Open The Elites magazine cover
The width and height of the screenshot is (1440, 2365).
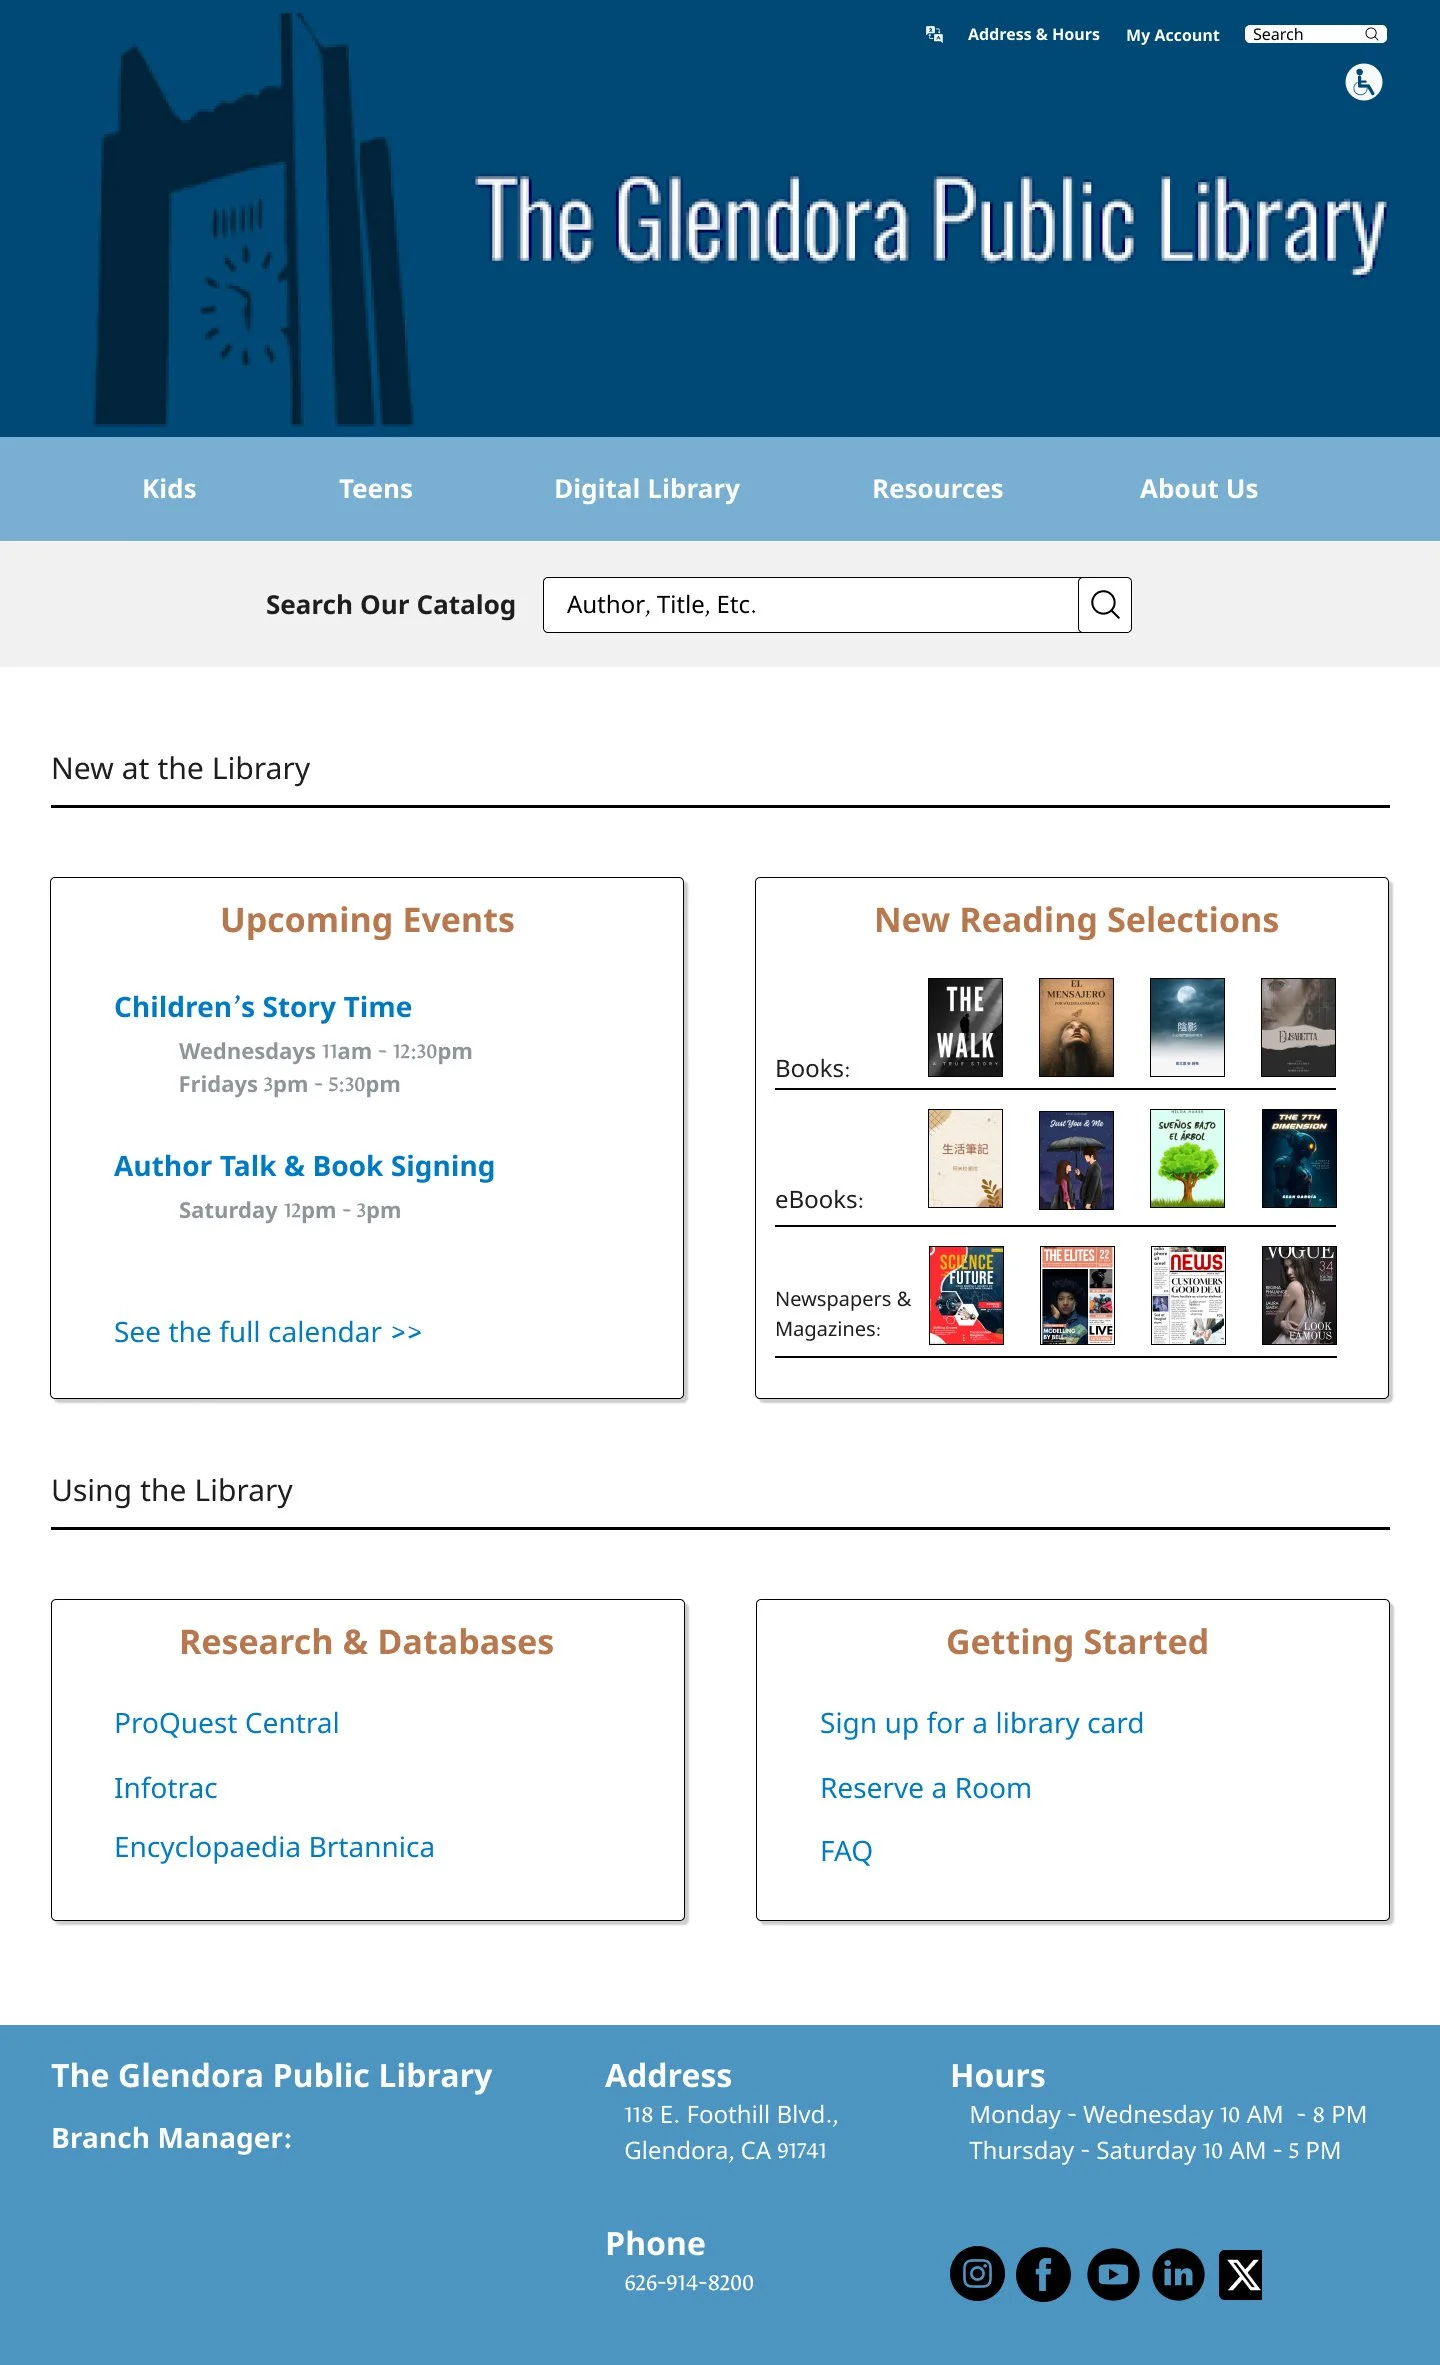tap(1077, 1295)
